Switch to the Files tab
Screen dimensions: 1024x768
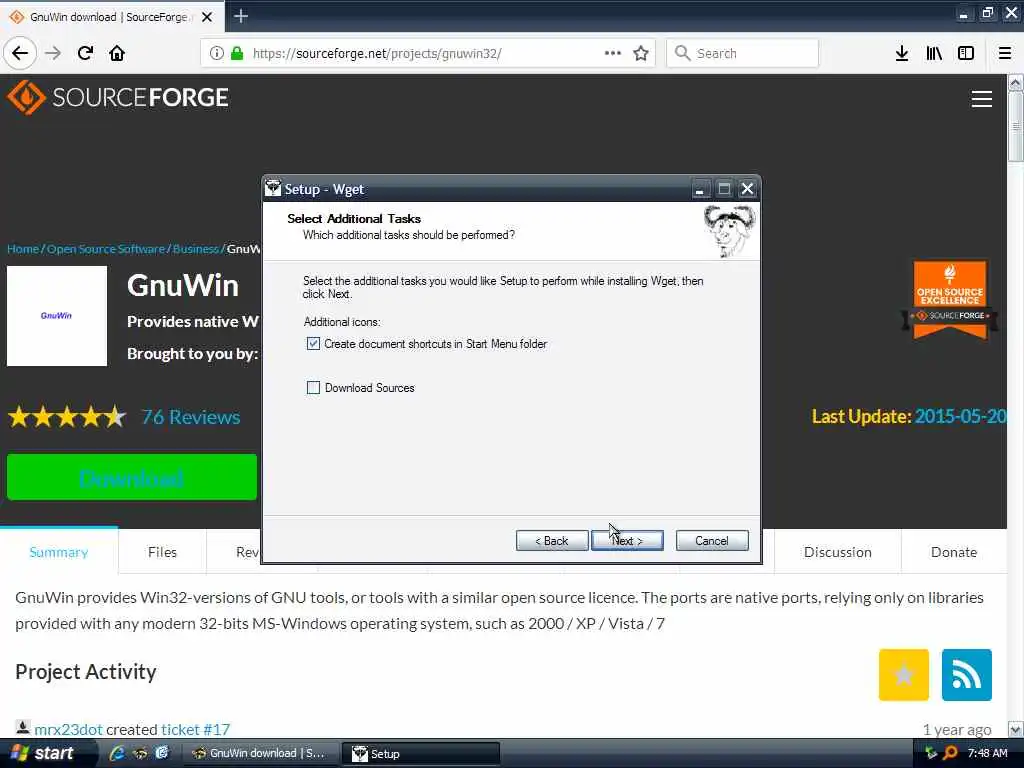pos(162,552)
